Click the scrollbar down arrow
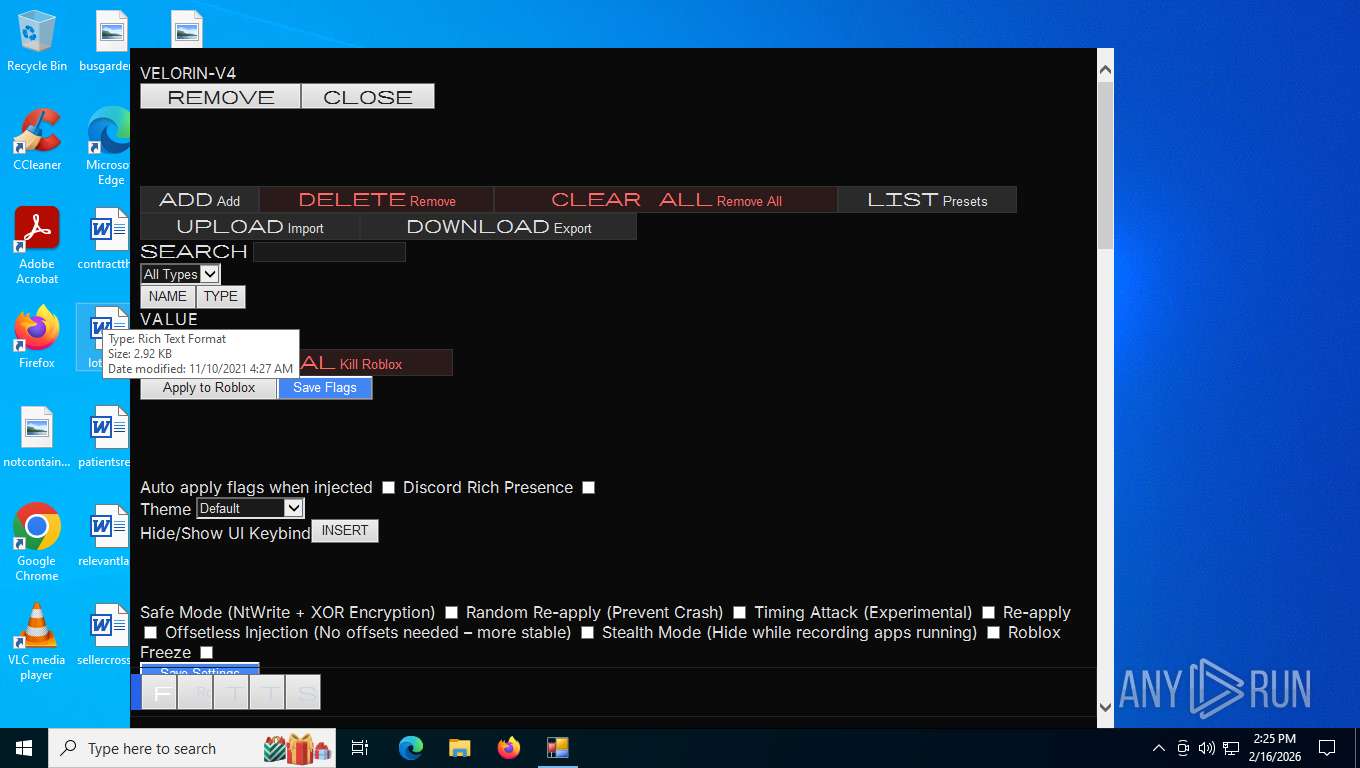Image resolution: width=1360 pixels, height=768 pixels. click(1105, 706)
